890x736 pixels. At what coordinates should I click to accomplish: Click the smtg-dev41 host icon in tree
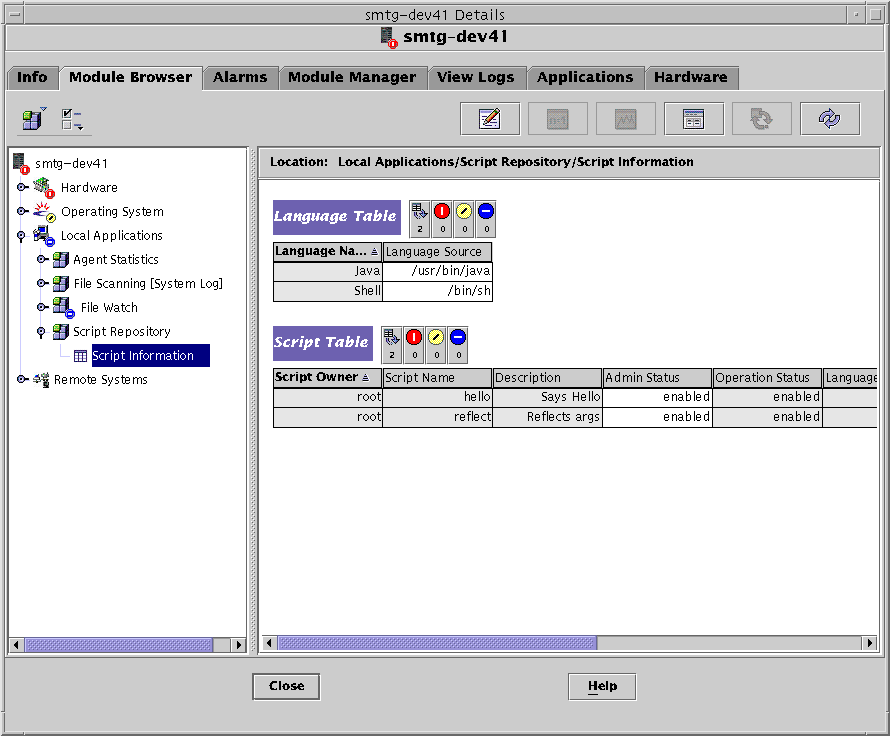[21, 163]
